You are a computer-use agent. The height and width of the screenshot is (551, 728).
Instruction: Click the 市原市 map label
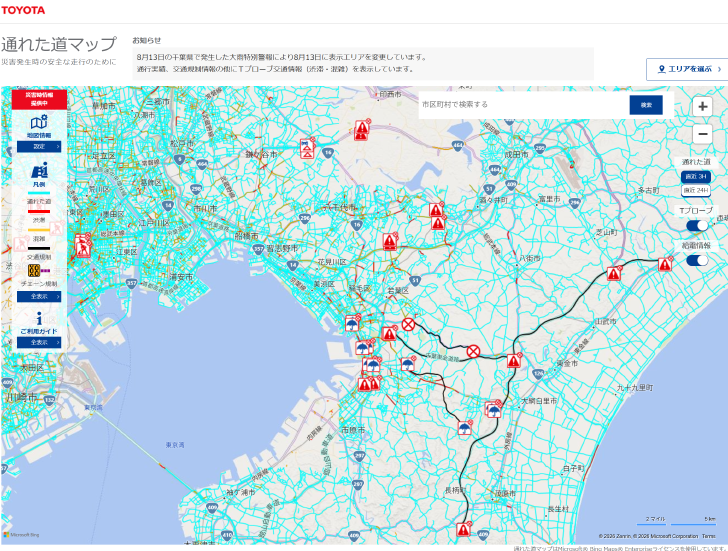pos(353,430)
